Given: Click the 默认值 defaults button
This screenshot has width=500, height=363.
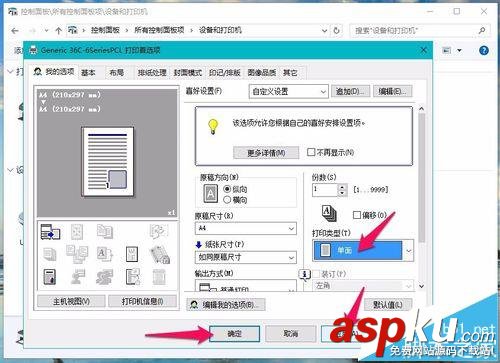Looking at the screenshot, I should click(x=388, y=305).
